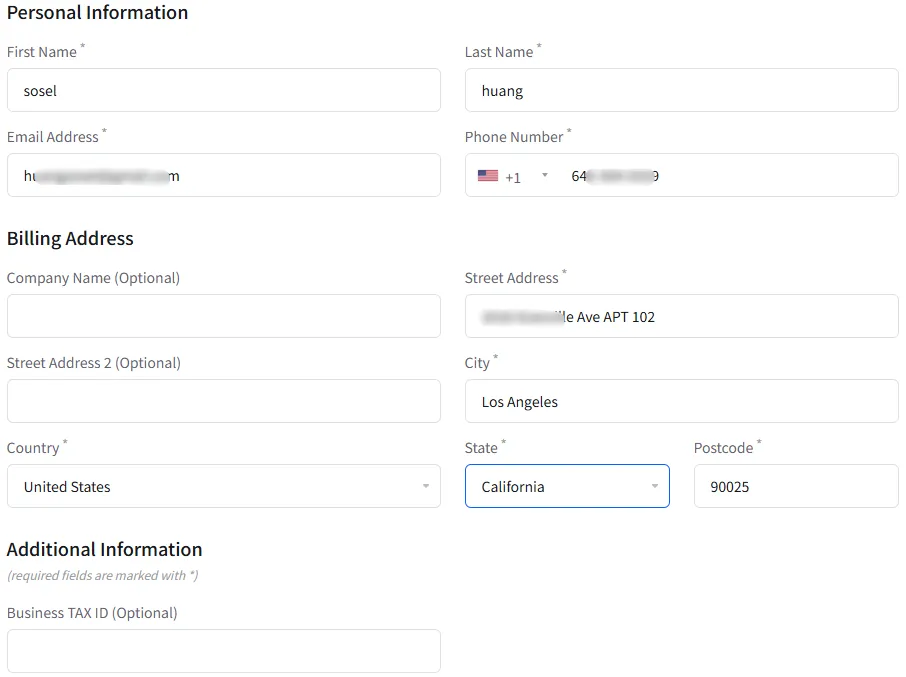Screen dimensions: 906x677
Task: Click the Business TAX ID (Optional) label
Action: tap(92, 613)
